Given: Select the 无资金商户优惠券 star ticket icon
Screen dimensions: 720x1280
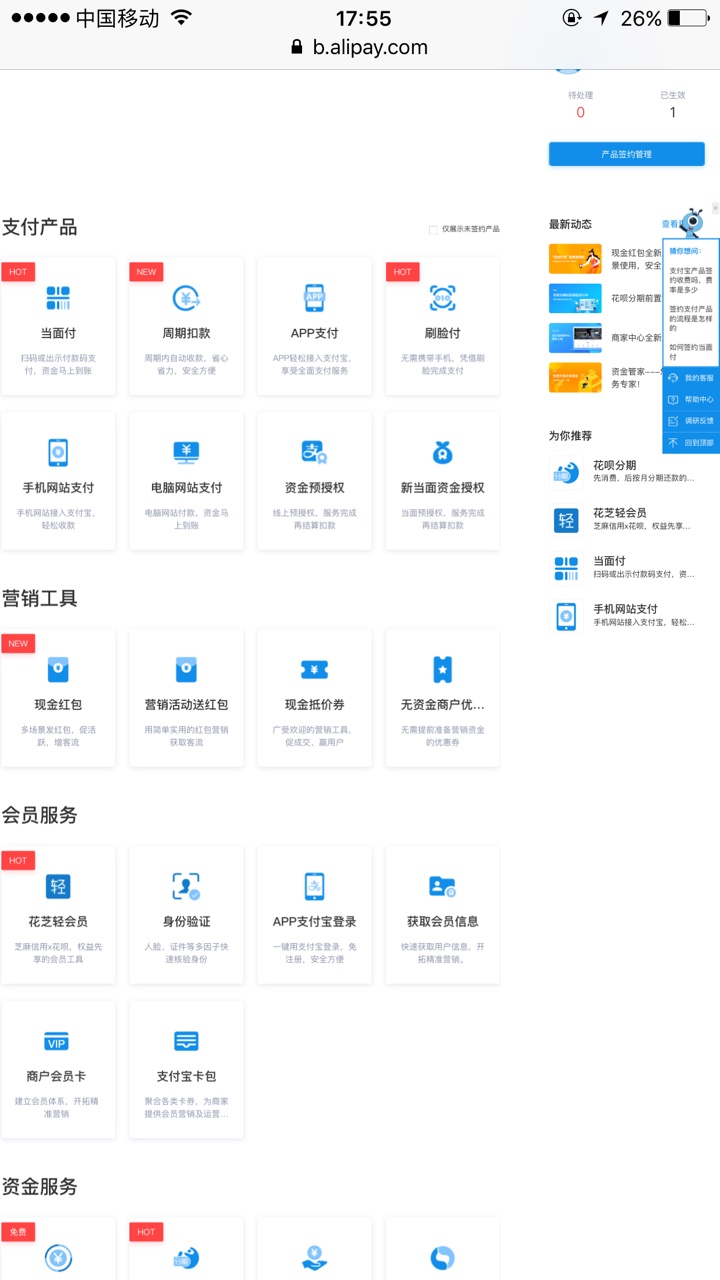Looking at the screenshot, I should (443, 670).
